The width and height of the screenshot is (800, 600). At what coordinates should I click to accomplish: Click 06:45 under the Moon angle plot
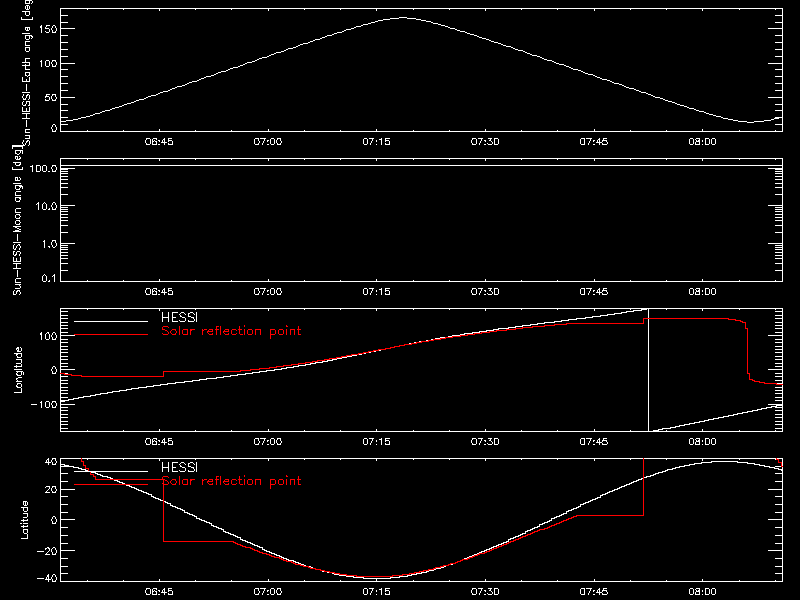159,292
